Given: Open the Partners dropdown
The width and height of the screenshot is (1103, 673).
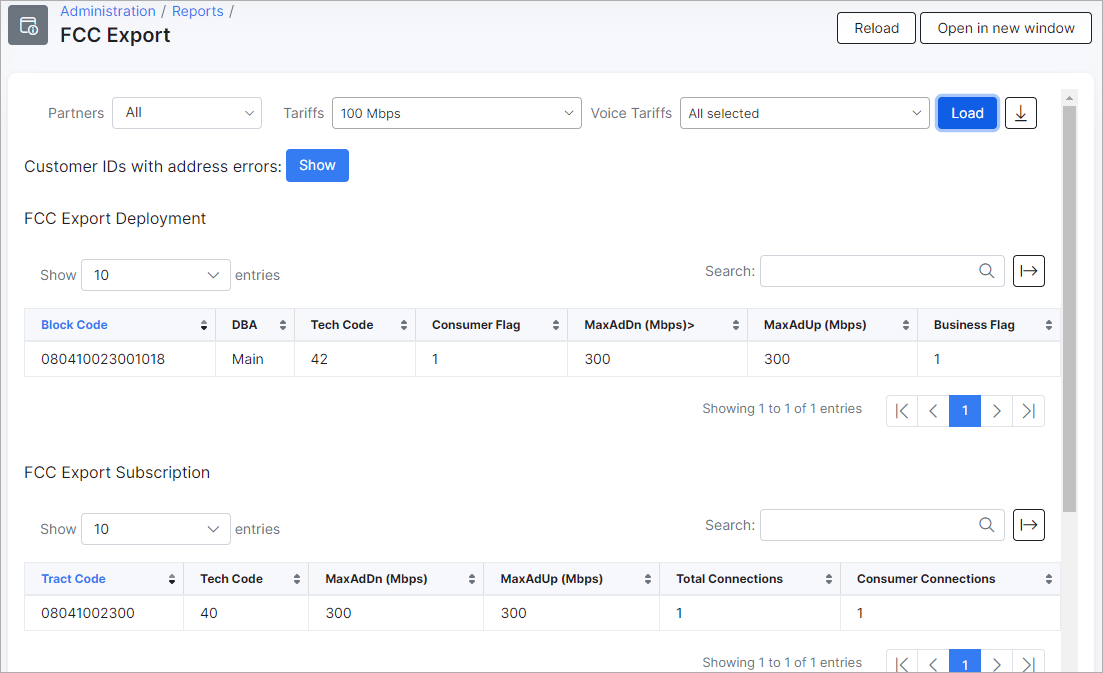Looking at the screenshot, I should pos(187,113).
